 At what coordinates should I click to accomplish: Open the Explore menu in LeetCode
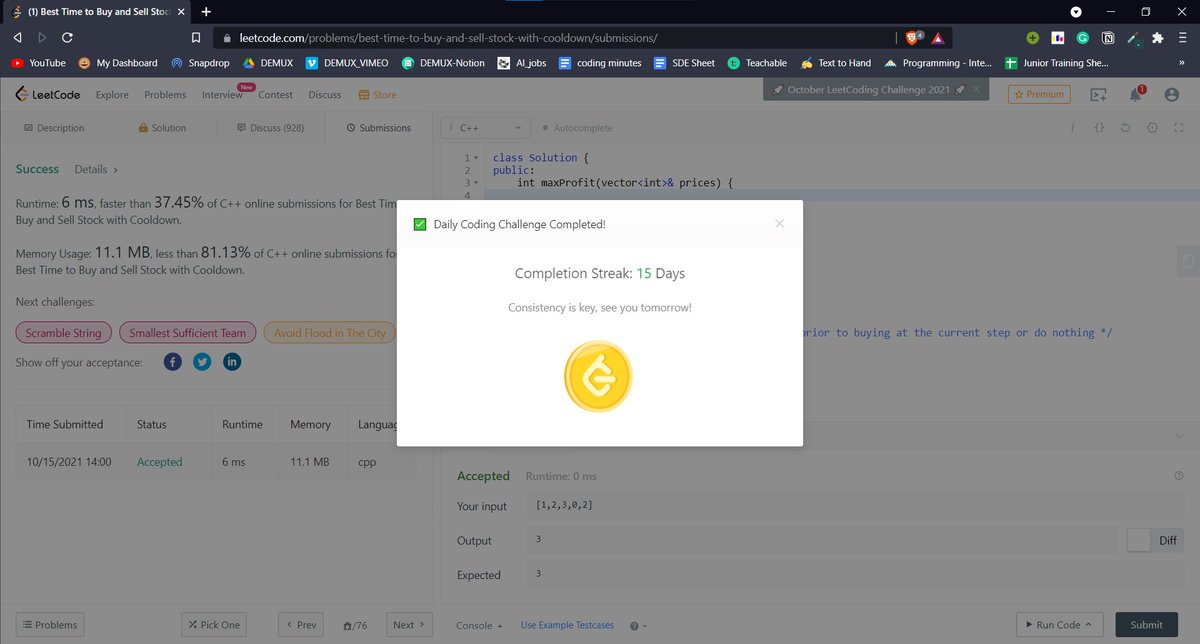click(112, 95)
